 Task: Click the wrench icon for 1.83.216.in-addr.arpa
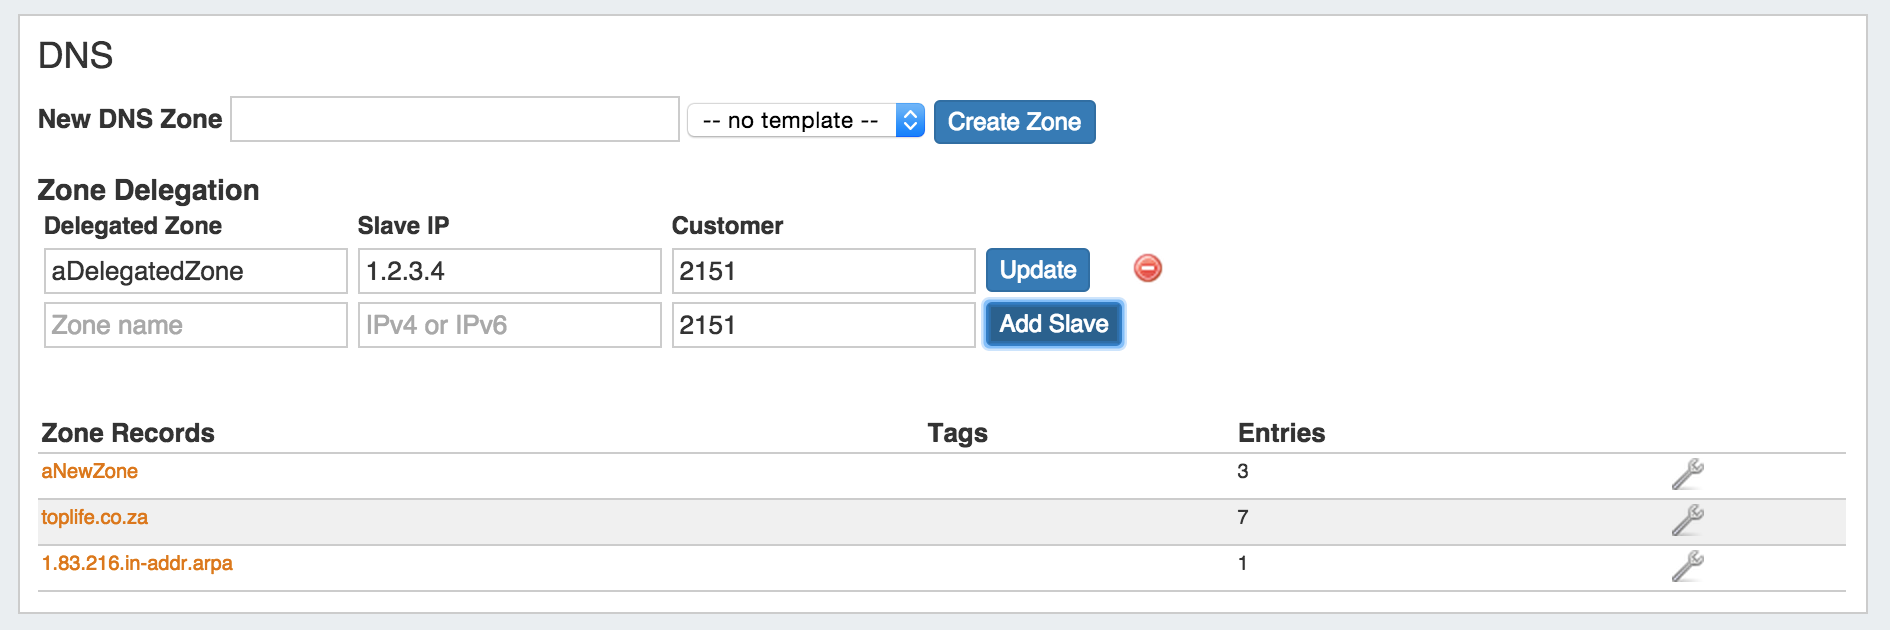coord(1687,566)
